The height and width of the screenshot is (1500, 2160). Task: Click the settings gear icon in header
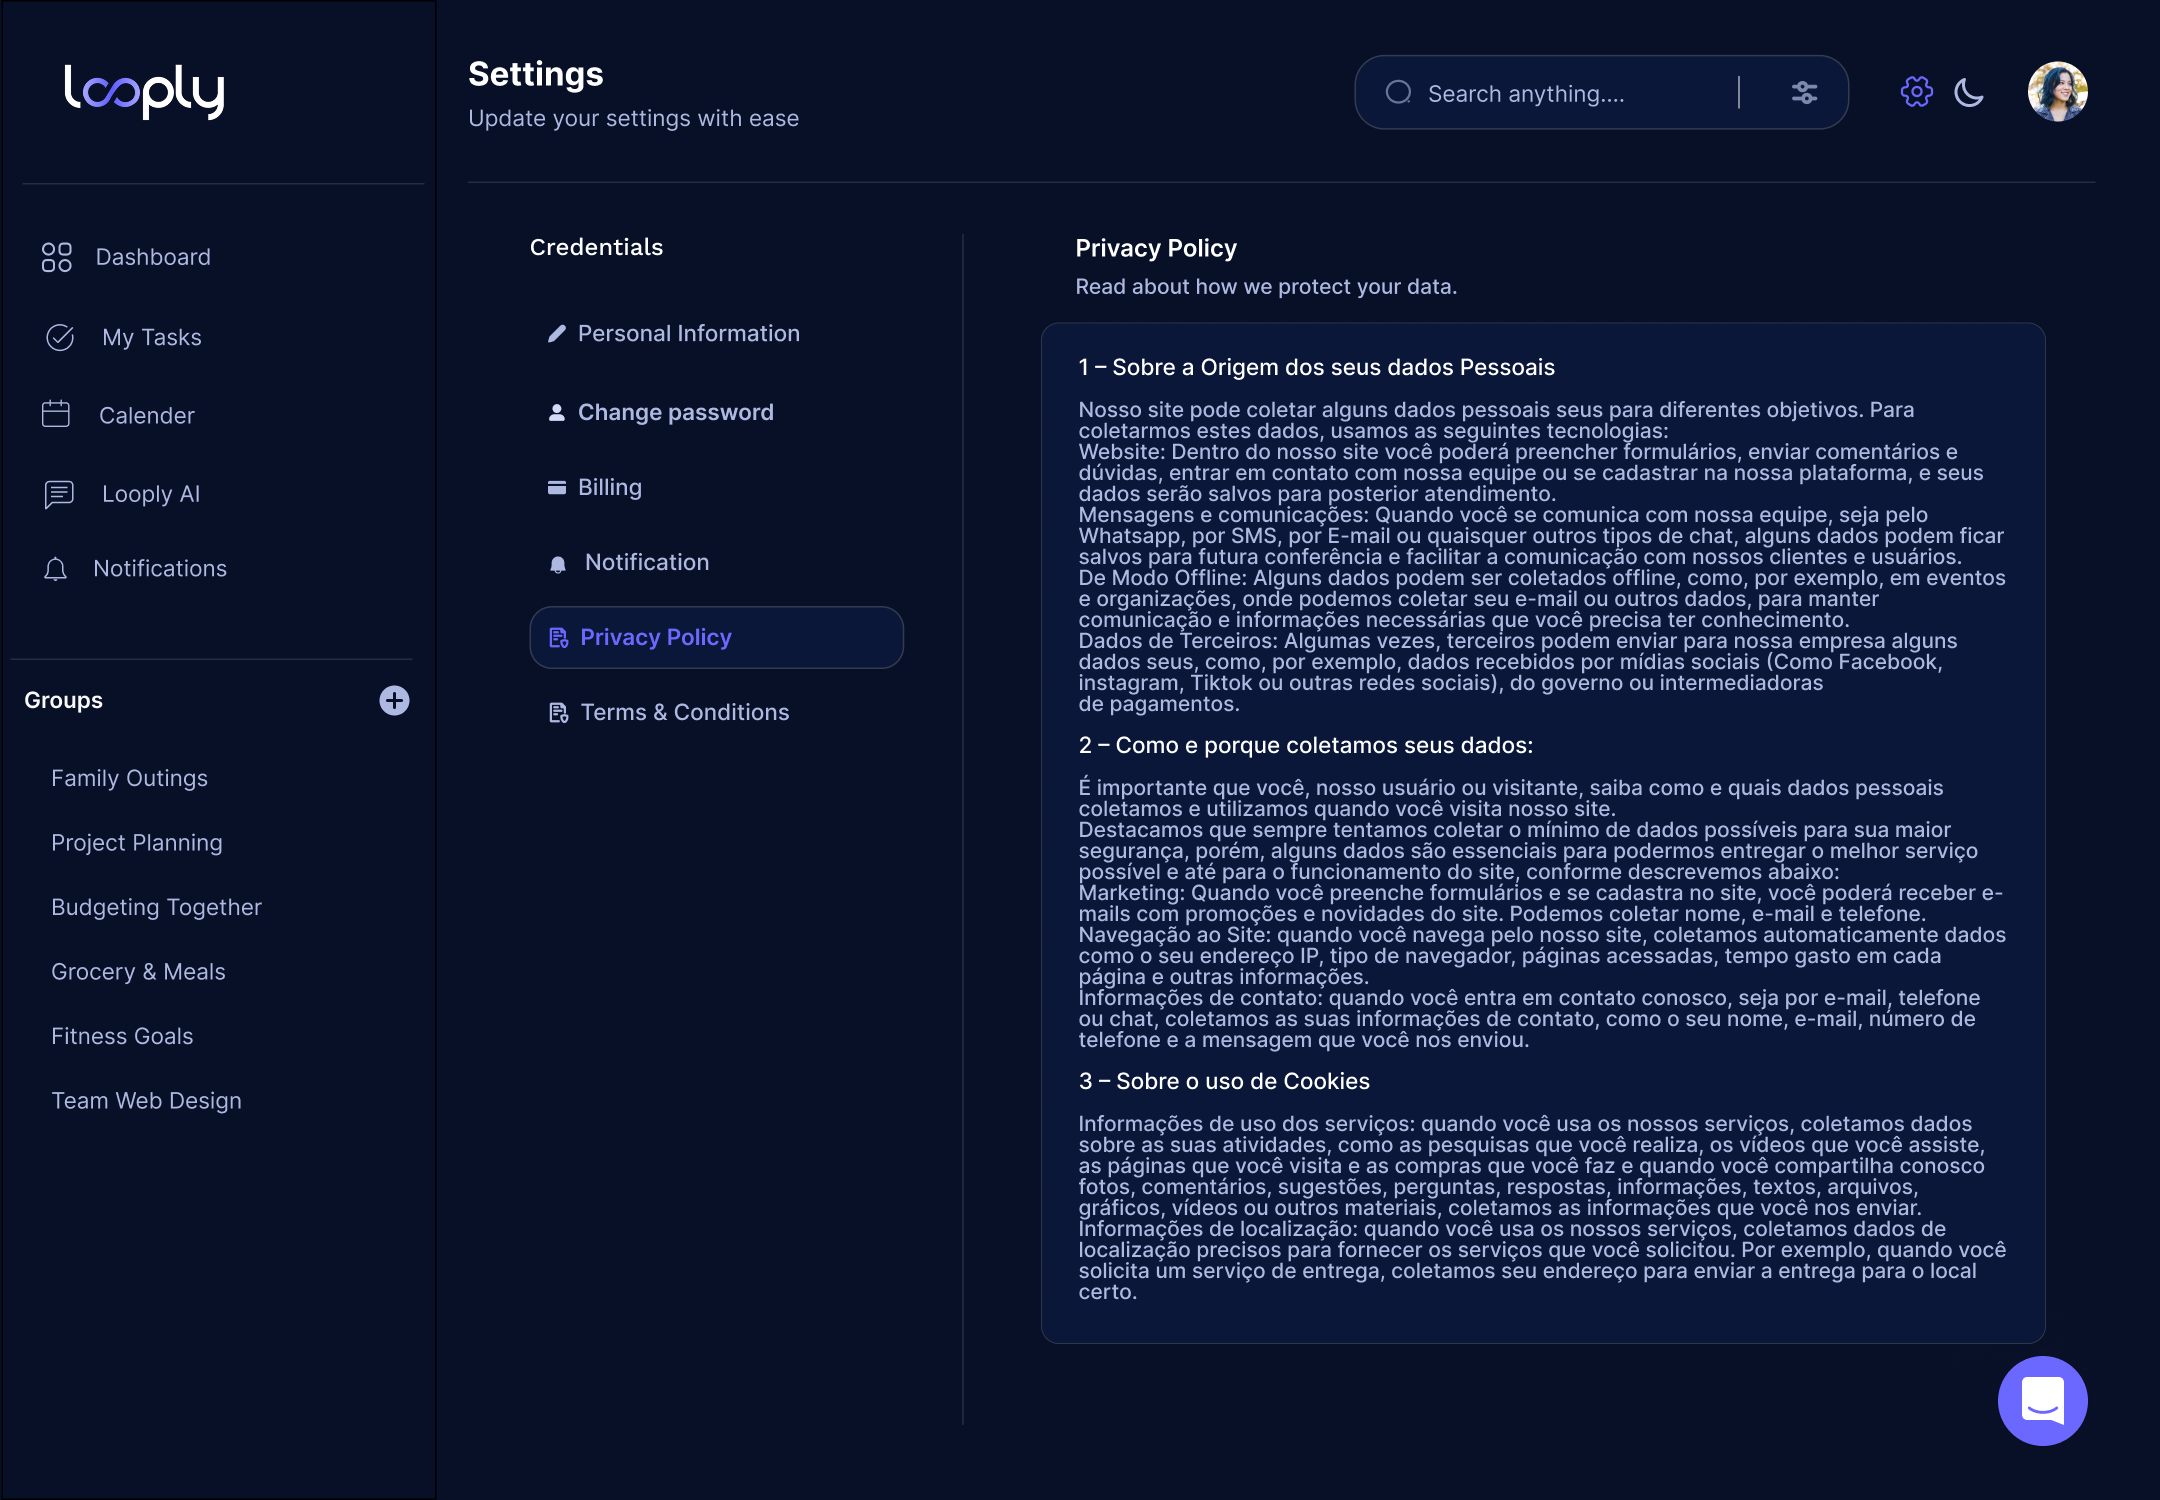tap(1916, 92)
